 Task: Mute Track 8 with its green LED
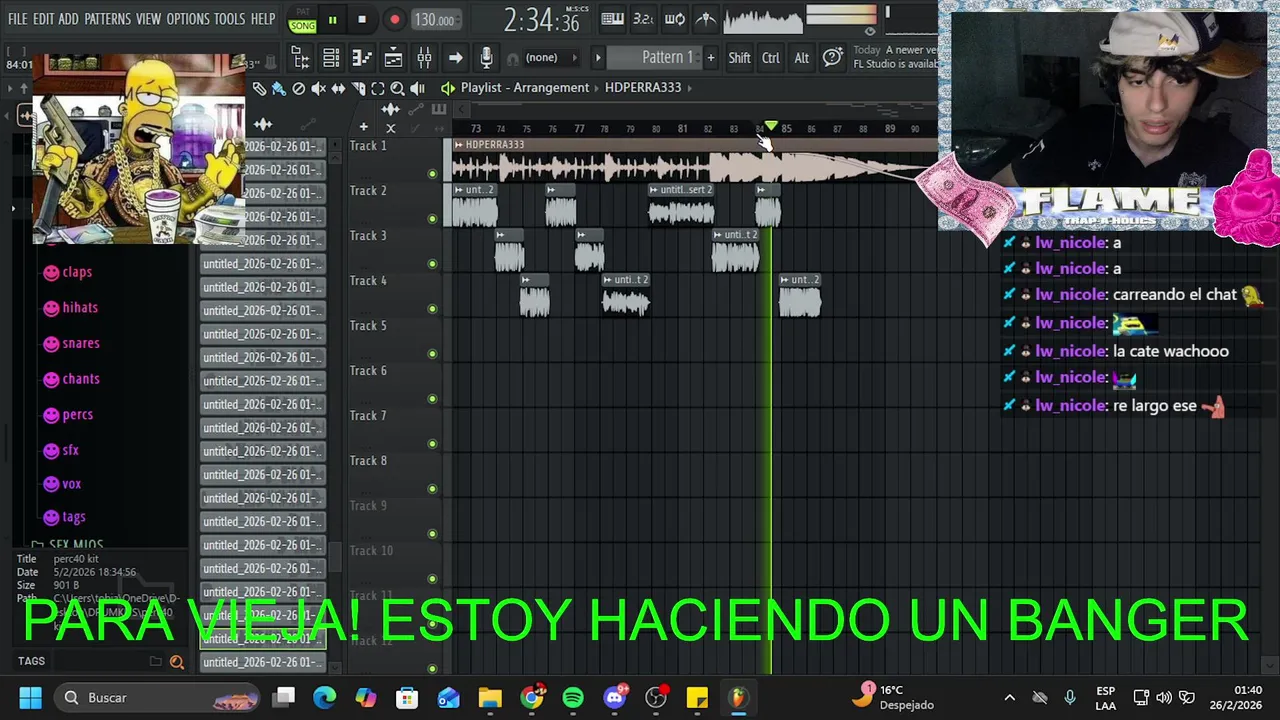[432, 489]
